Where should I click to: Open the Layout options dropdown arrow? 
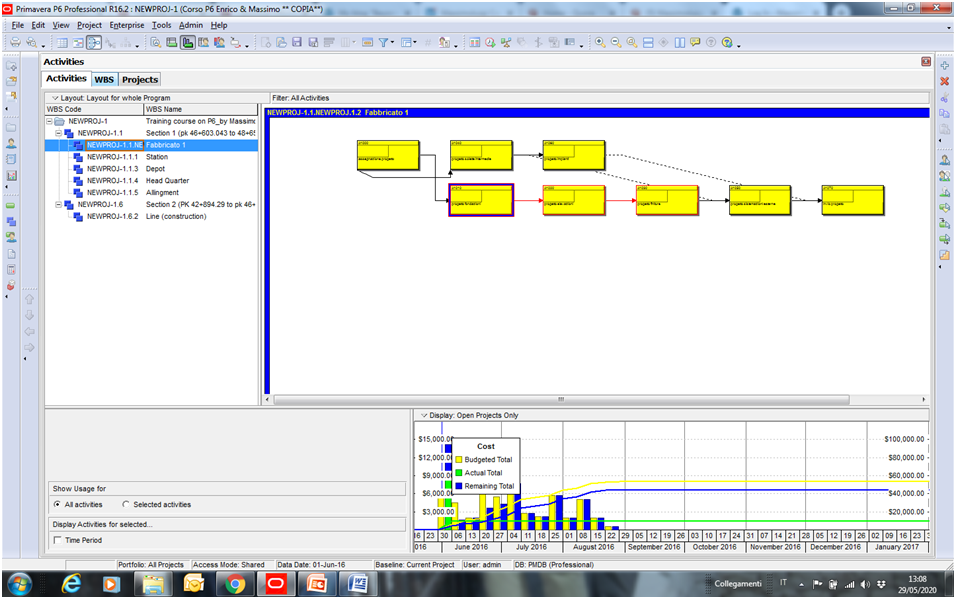55,98
